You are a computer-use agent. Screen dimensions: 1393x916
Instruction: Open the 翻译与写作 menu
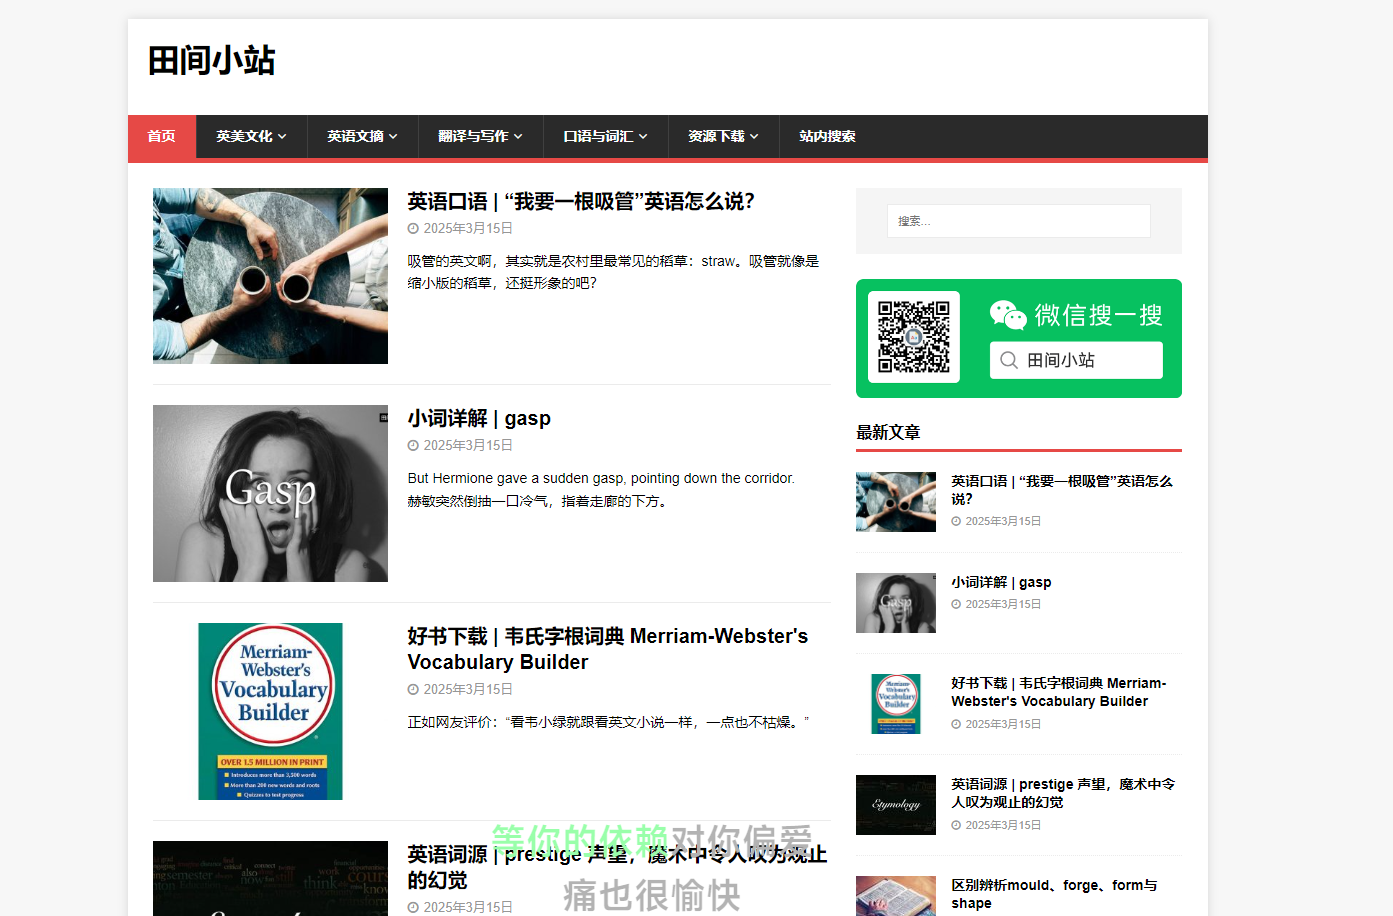coord(480,137)
